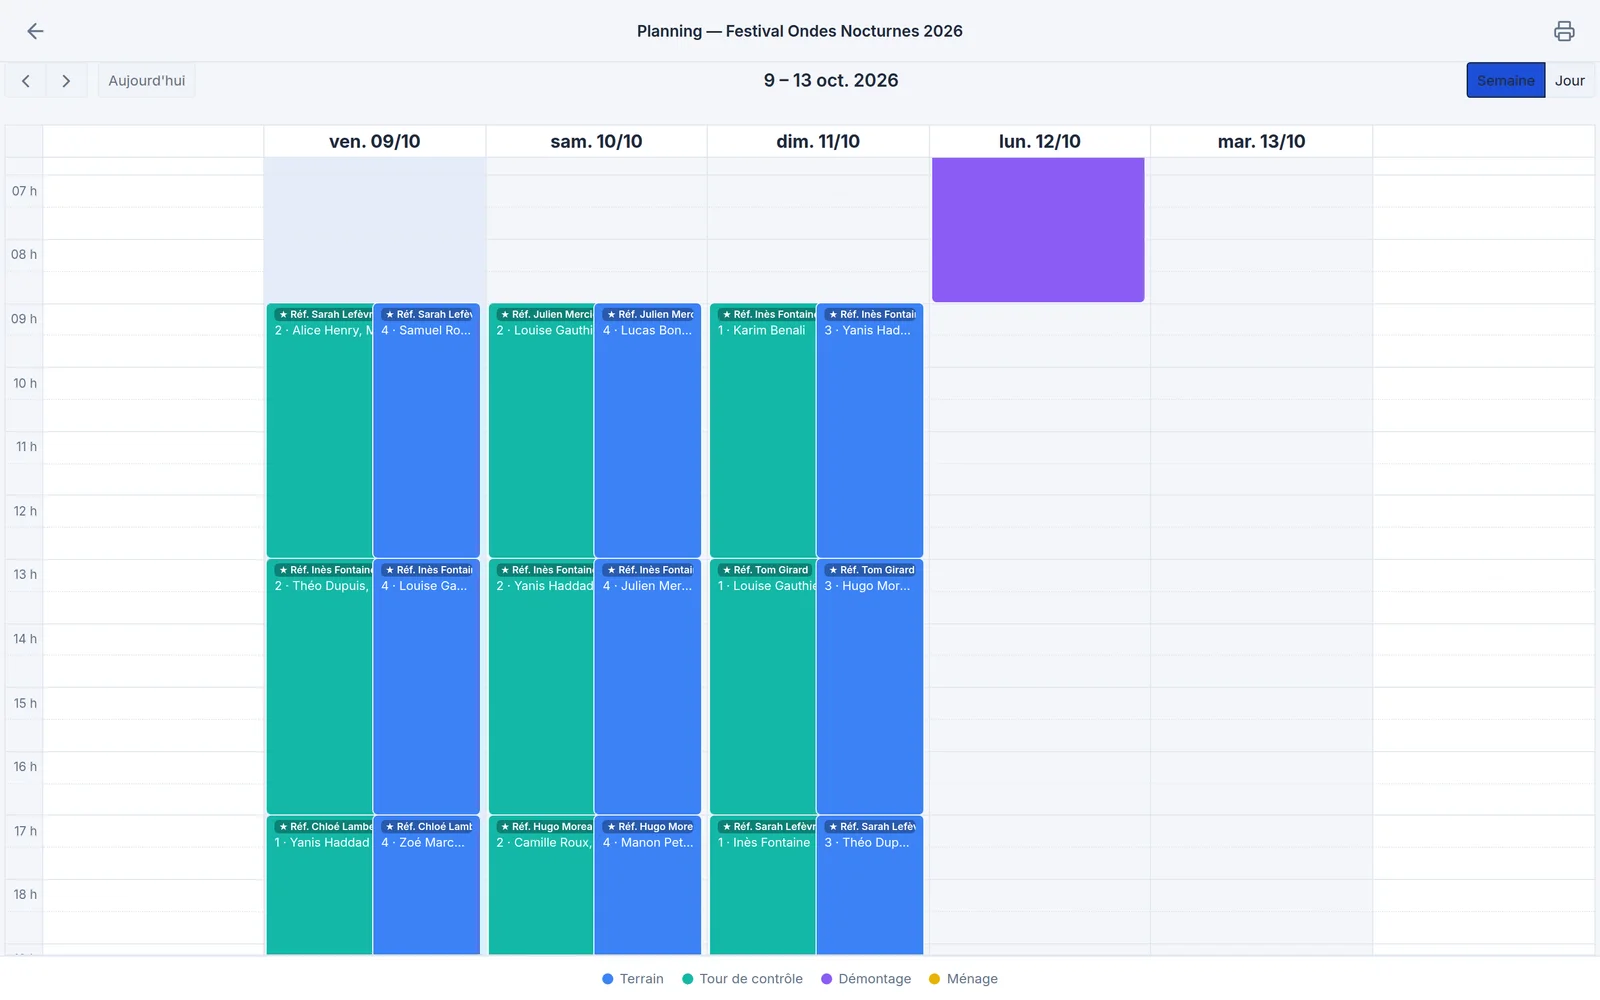Click the blue Terrain legend dot
This screenshot has height=1000, width=1600.
click(608, 979)
